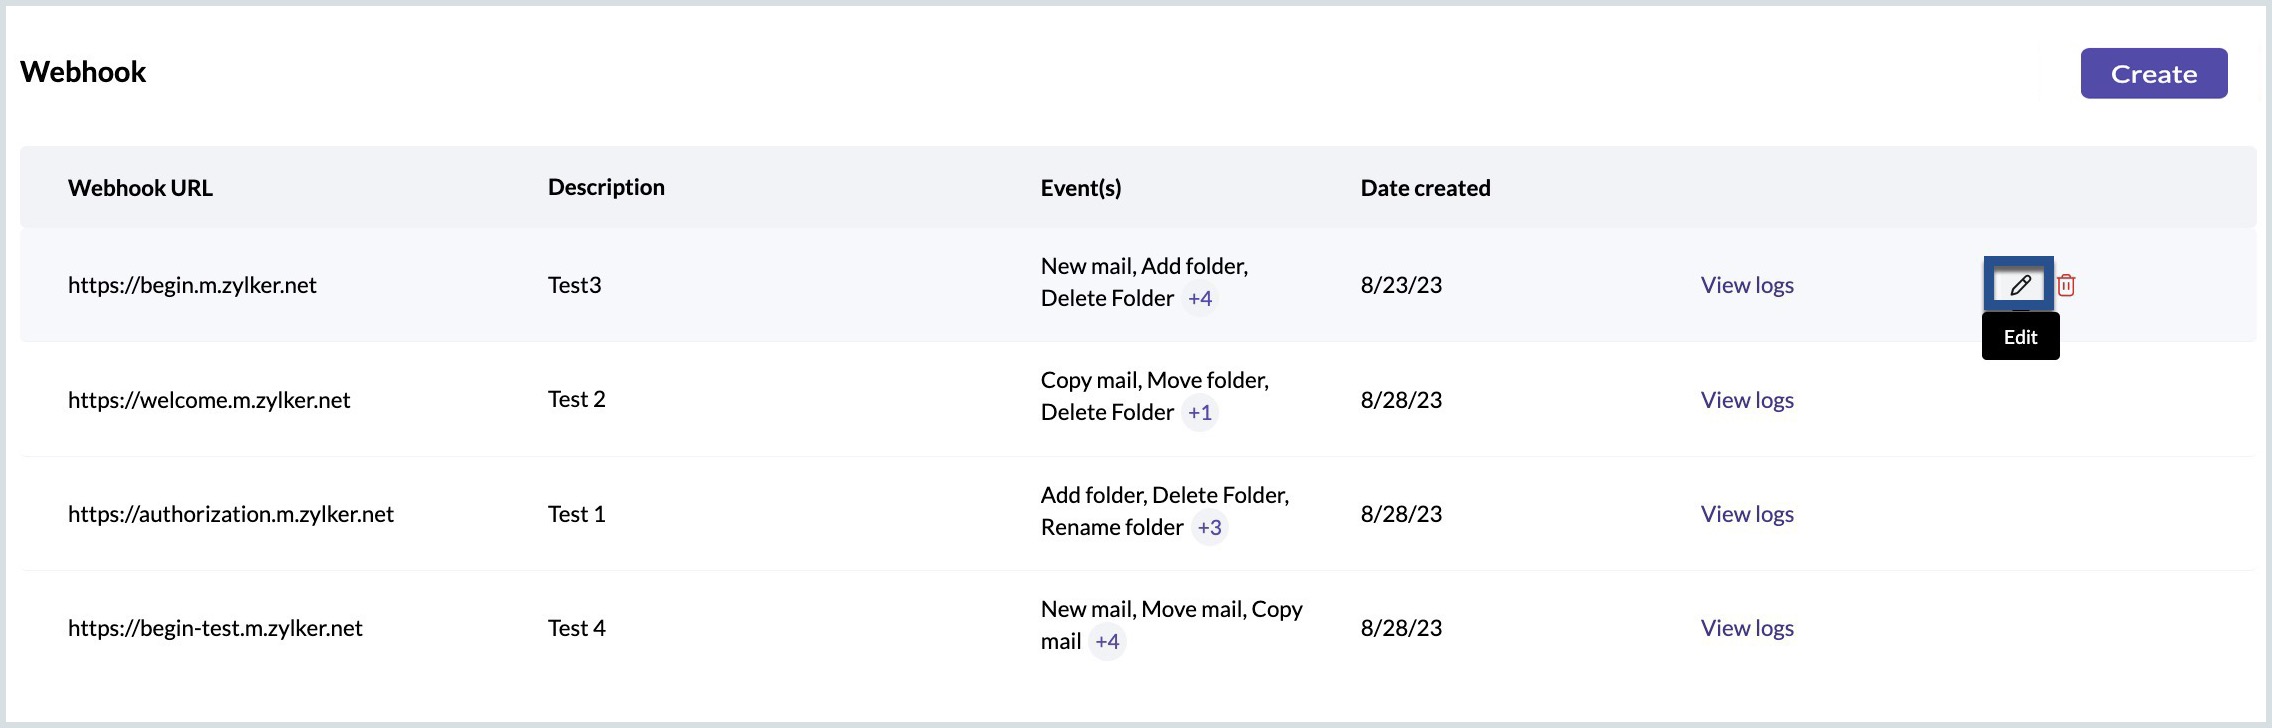Screen dimensions: 2272x728
Task: Click the Webhook page heading
Action: tap(83, 72)
